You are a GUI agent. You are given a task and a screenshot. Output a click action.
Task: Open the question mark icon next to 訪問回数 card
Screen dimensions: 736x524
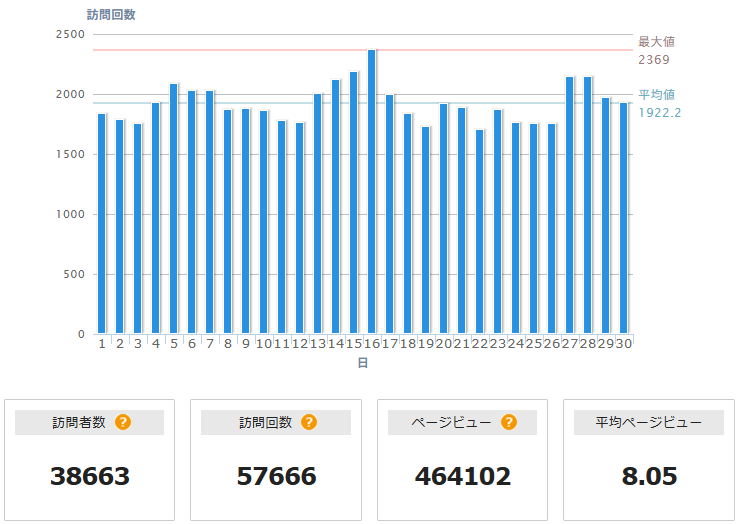coord(309,422)
